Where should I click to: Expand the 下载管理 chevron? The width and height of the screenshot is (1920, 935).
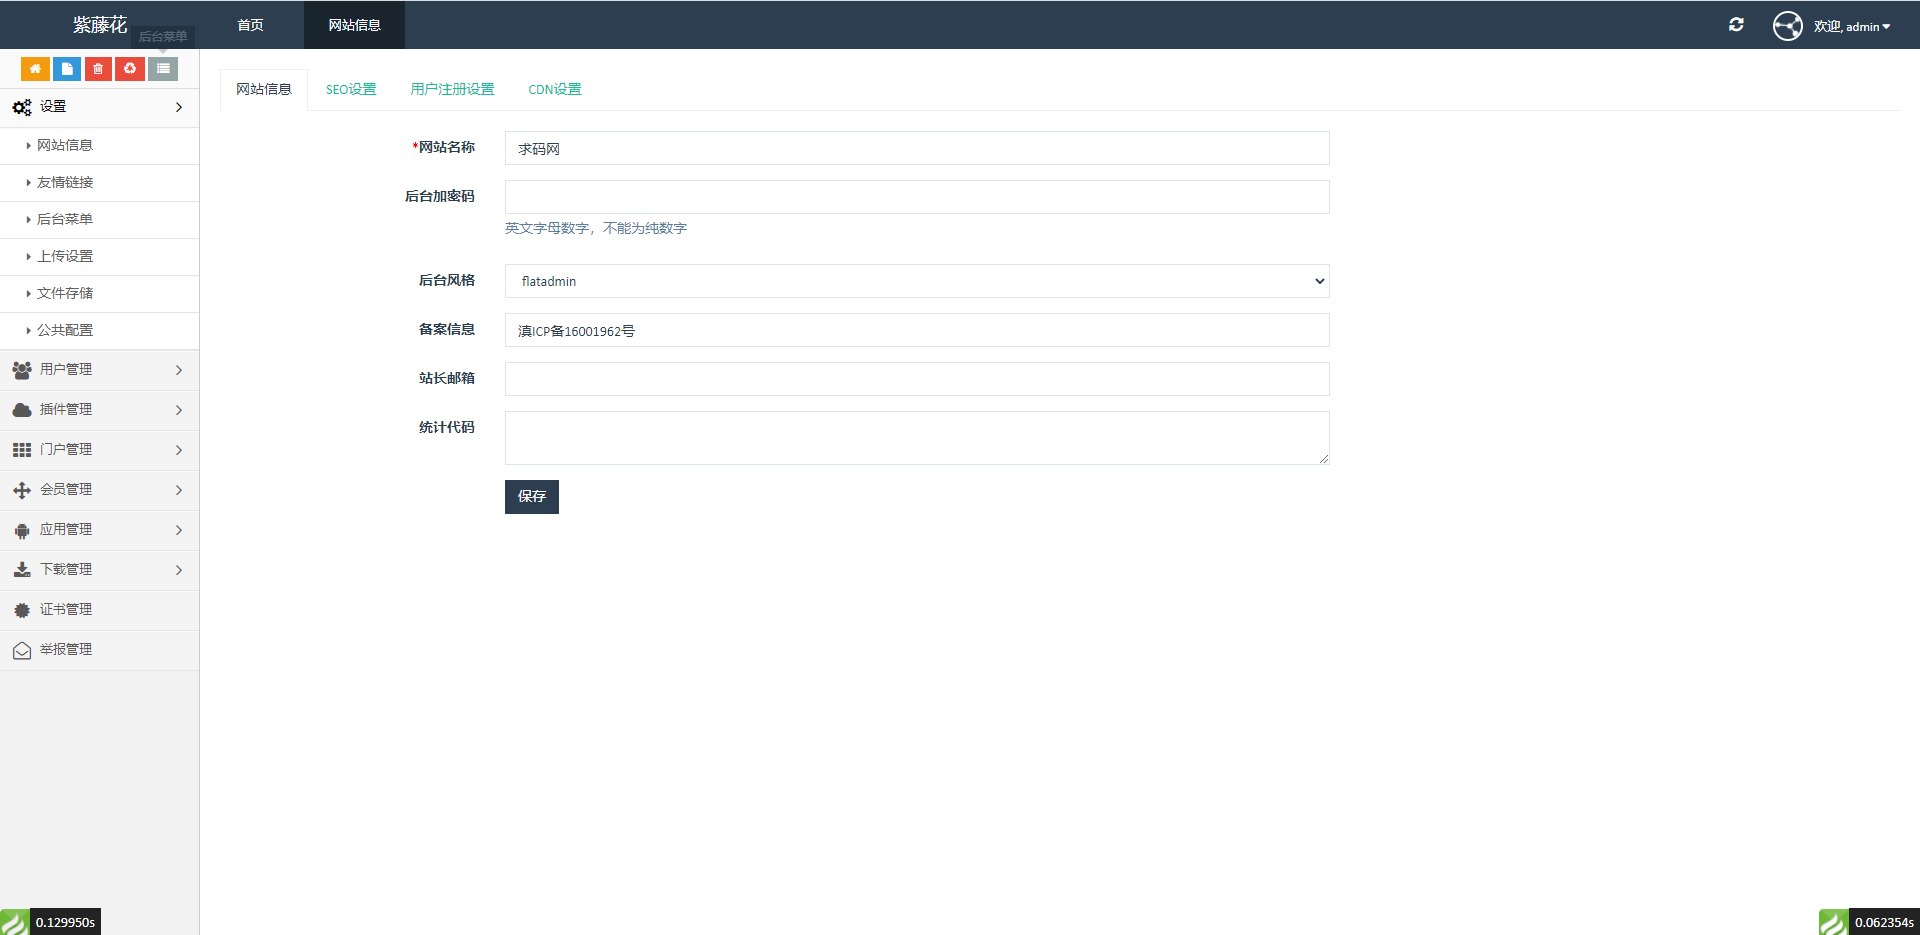coord(179,570)
